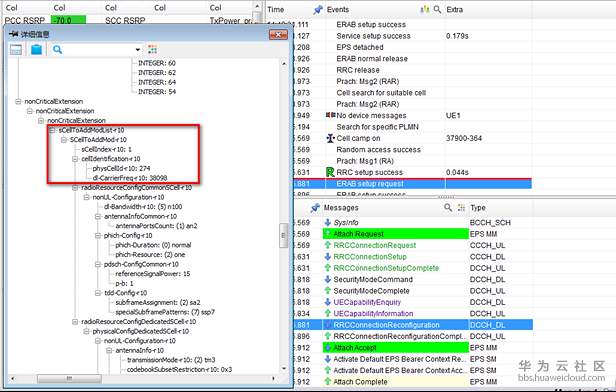Click the Cell camp on event icon
The height and width of the screenshot is (392, 616).
(330, 138)
